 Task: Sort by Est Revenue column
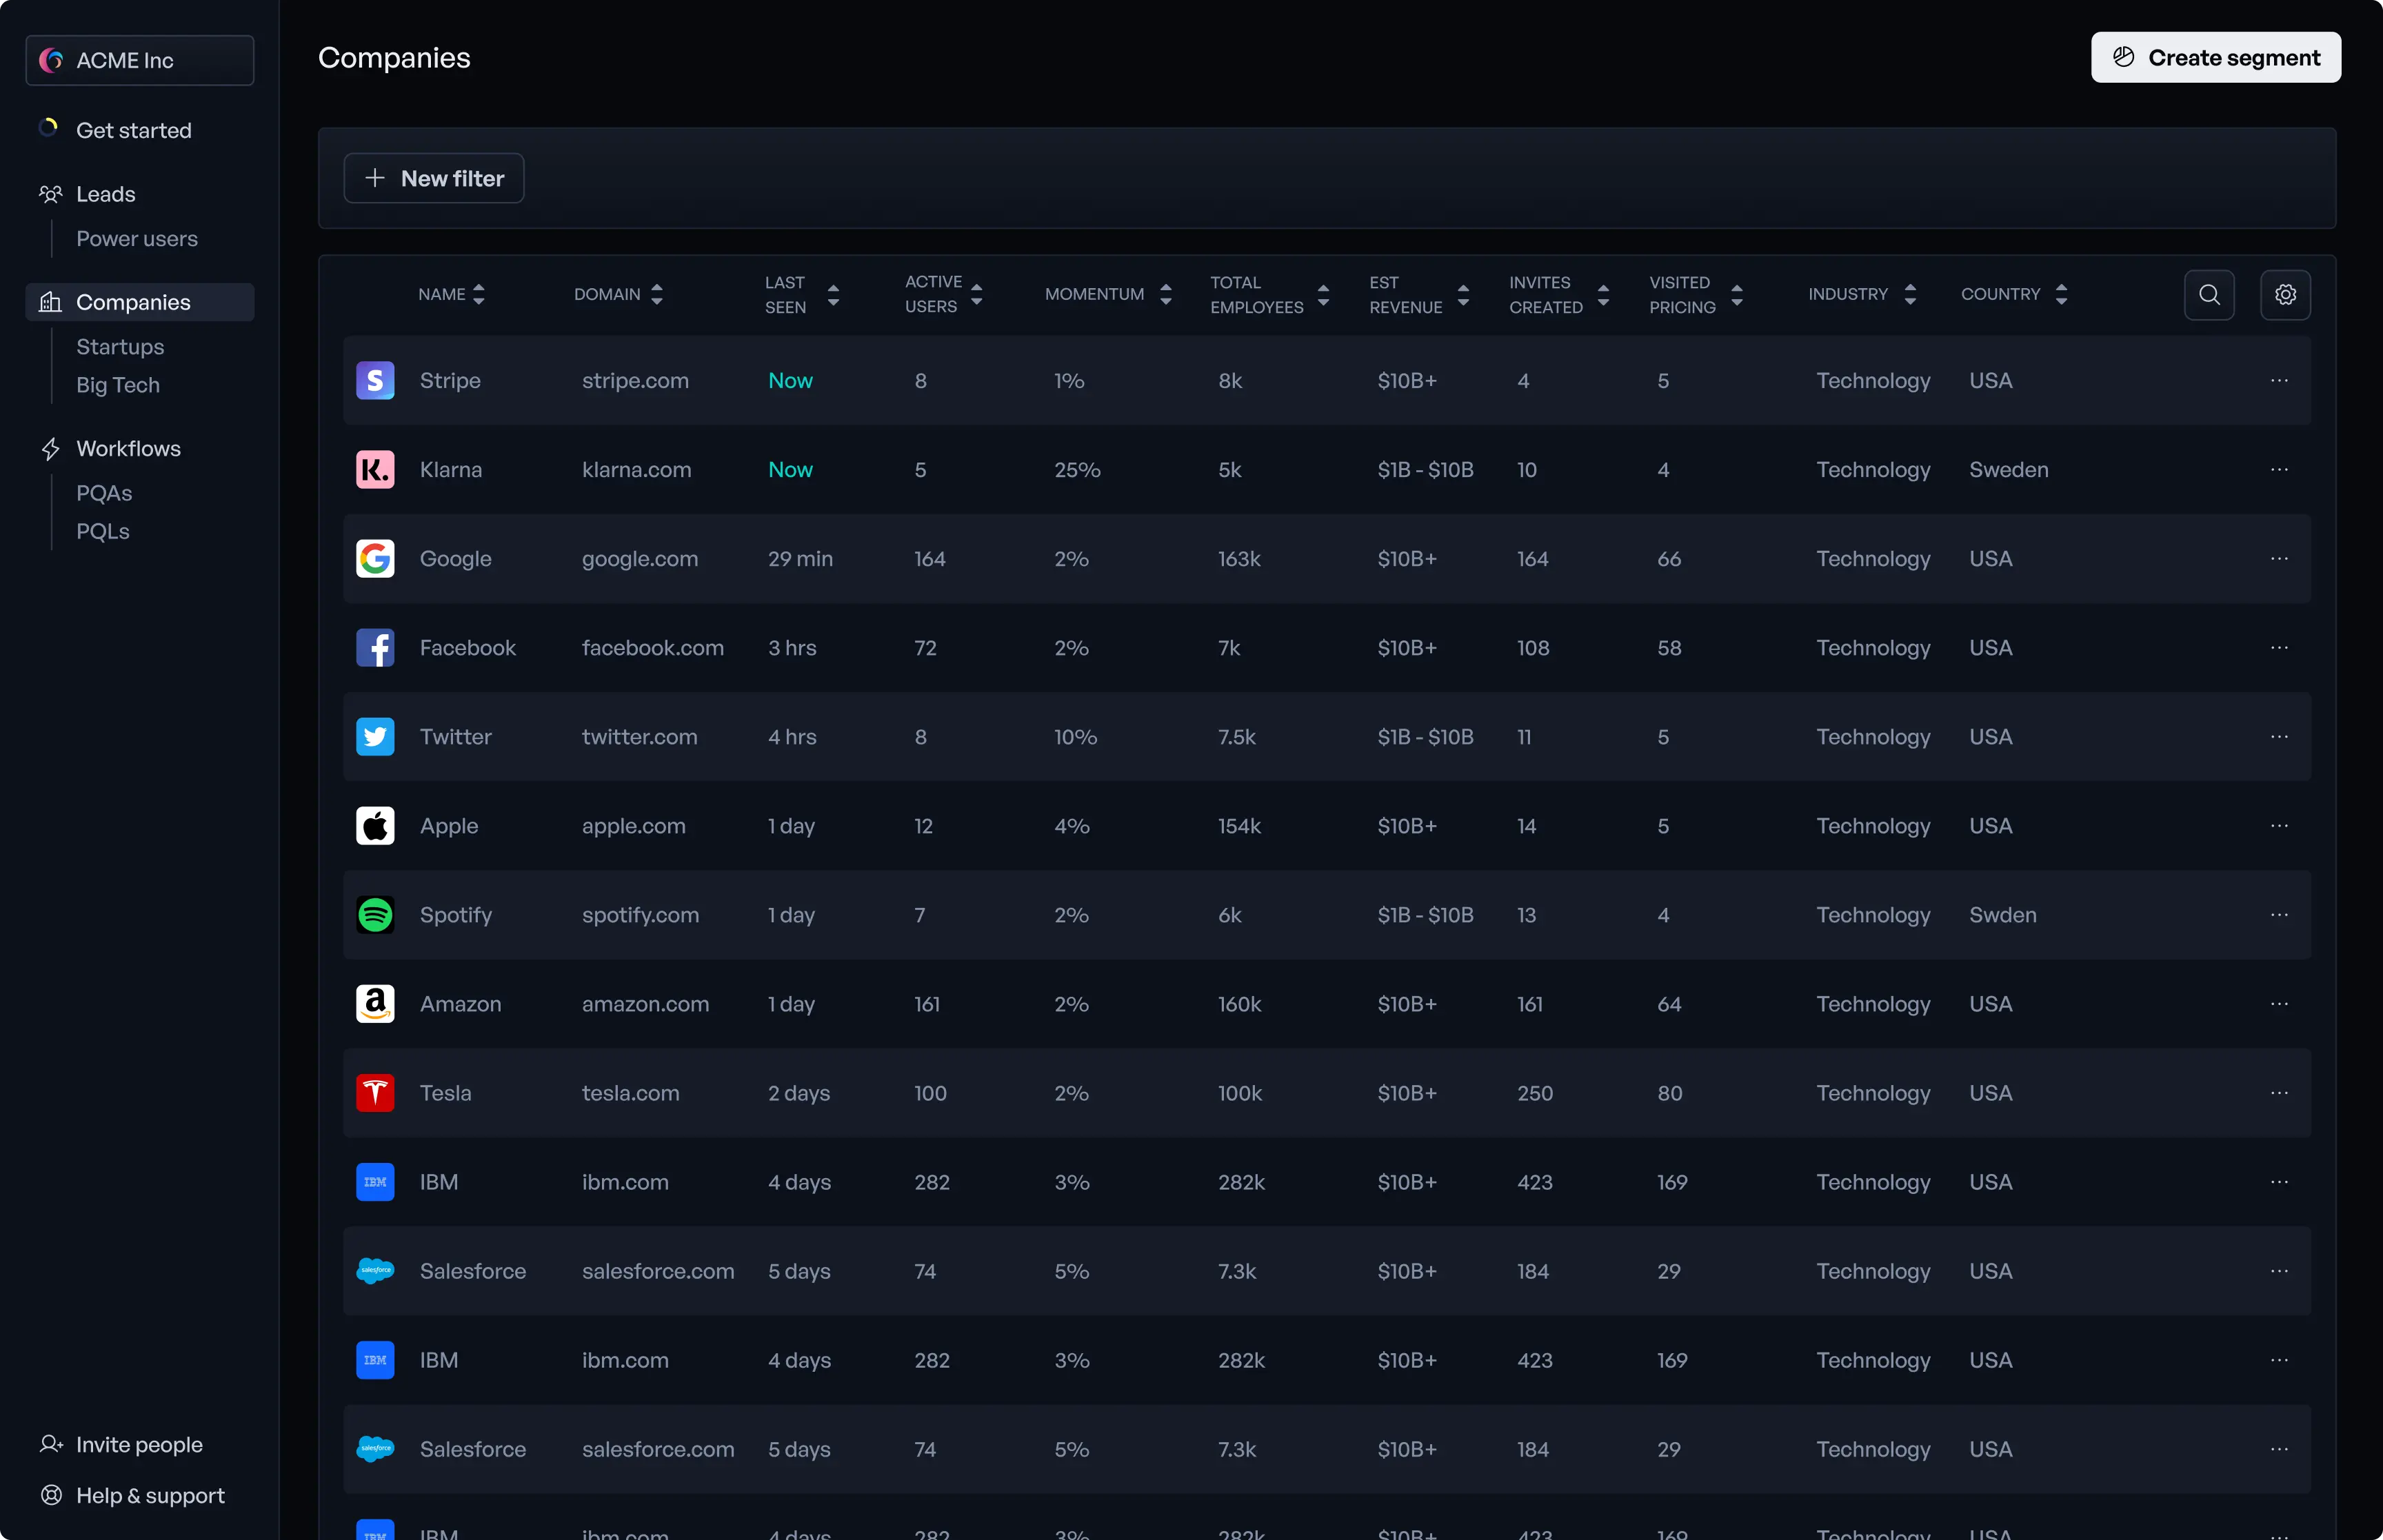[x=1419, y=294]
